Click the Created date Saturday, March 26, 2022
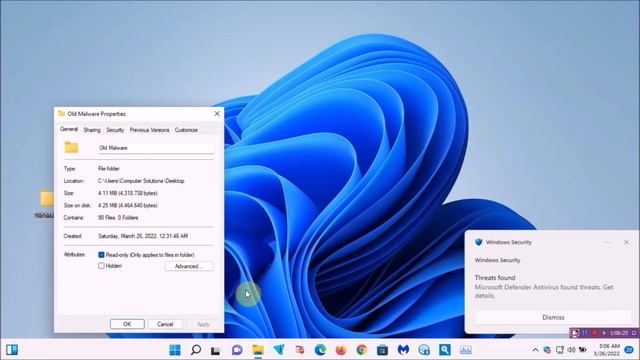This screenshot has height=360, width=640. (x=143, y=236)
